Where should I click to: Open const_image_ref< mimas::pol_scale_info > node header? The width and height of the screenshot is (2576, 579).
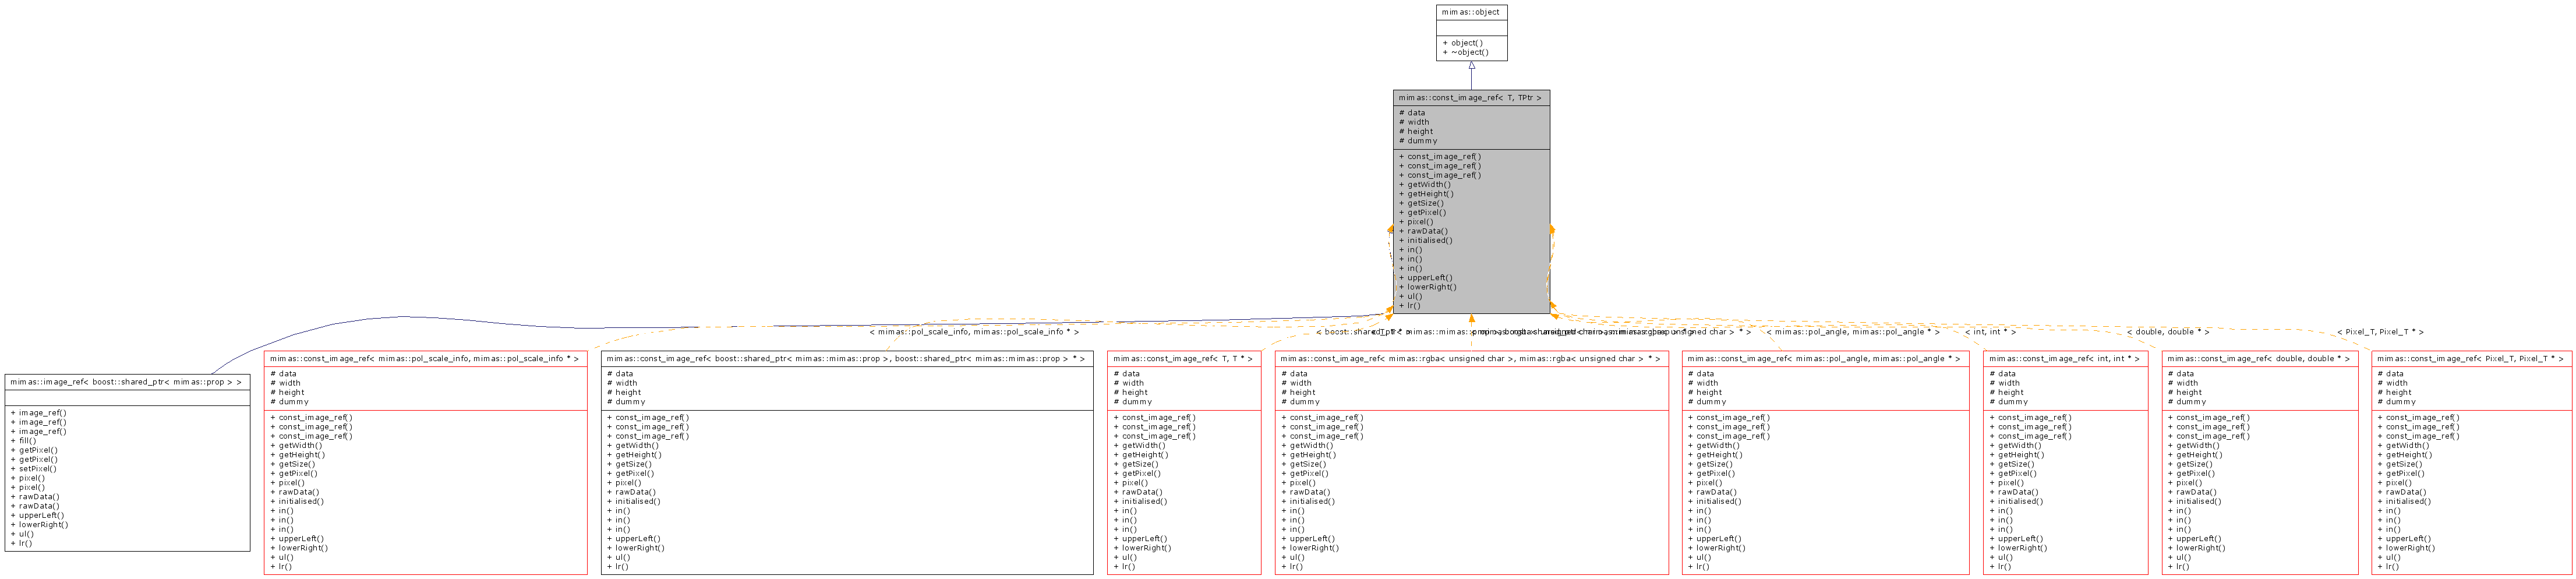click(424, 358)
